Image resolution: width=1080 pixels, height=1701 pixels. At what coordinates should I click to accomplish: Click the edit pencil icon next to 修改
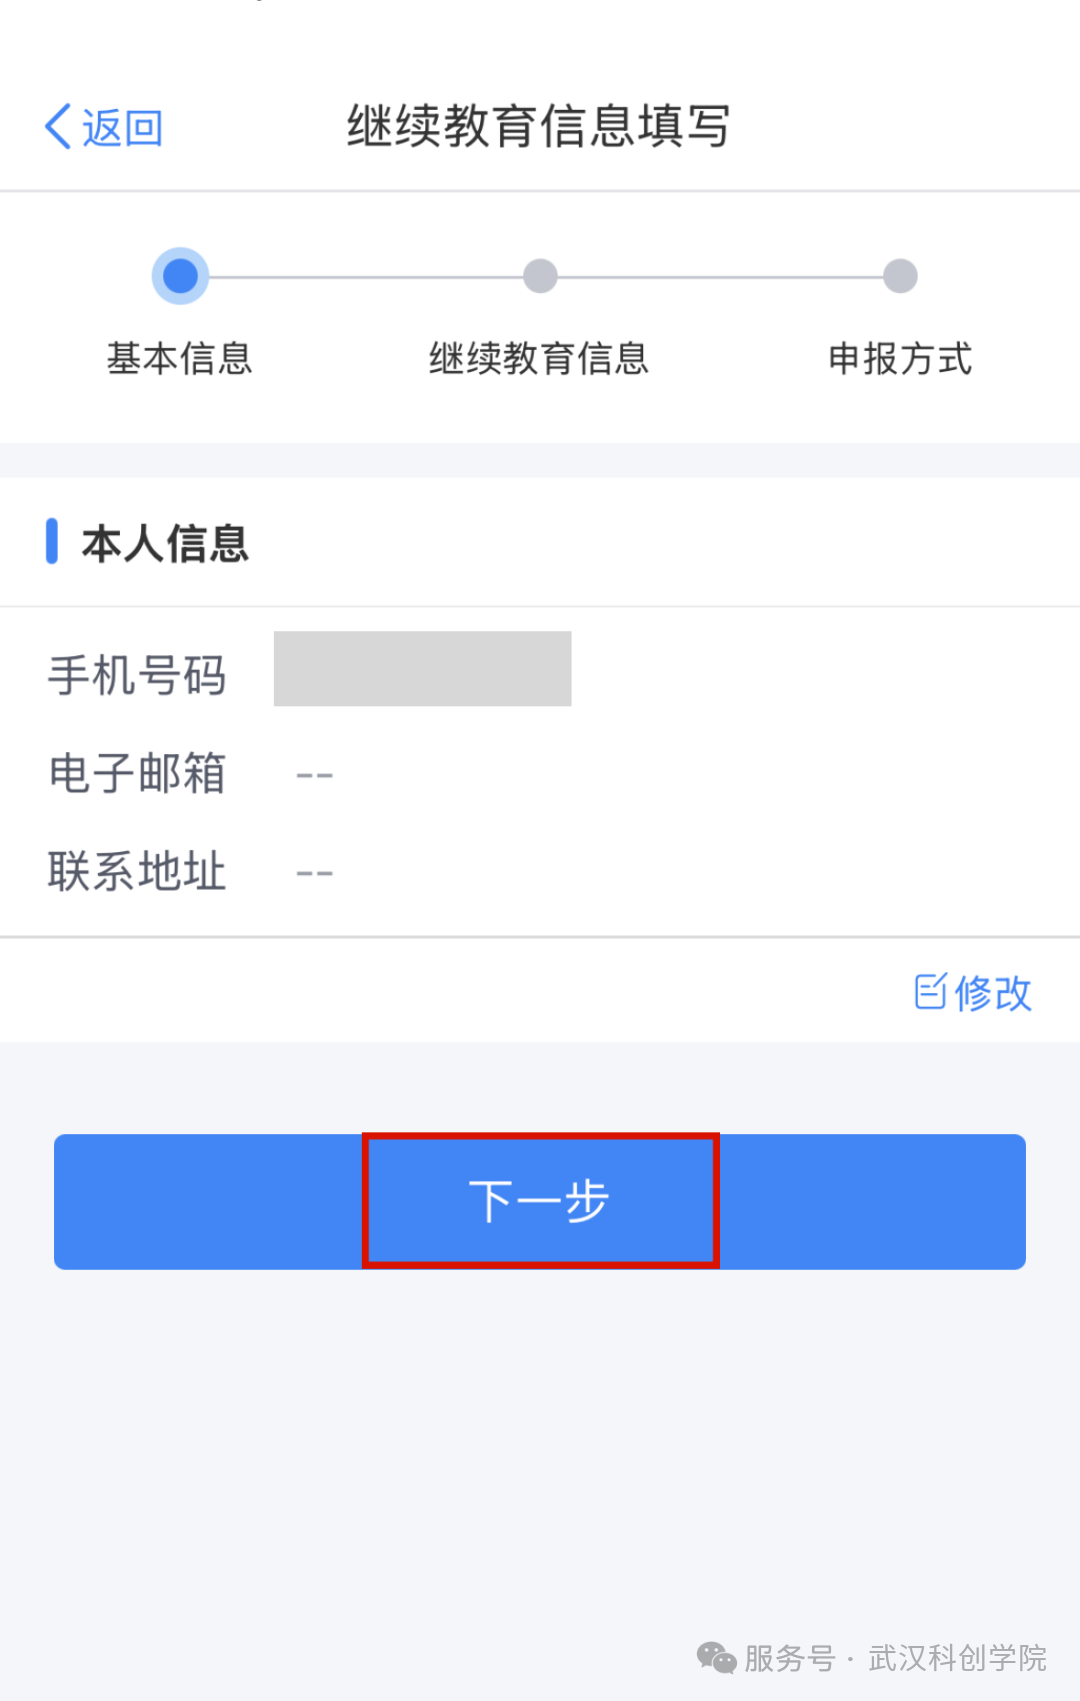point(930,993)
